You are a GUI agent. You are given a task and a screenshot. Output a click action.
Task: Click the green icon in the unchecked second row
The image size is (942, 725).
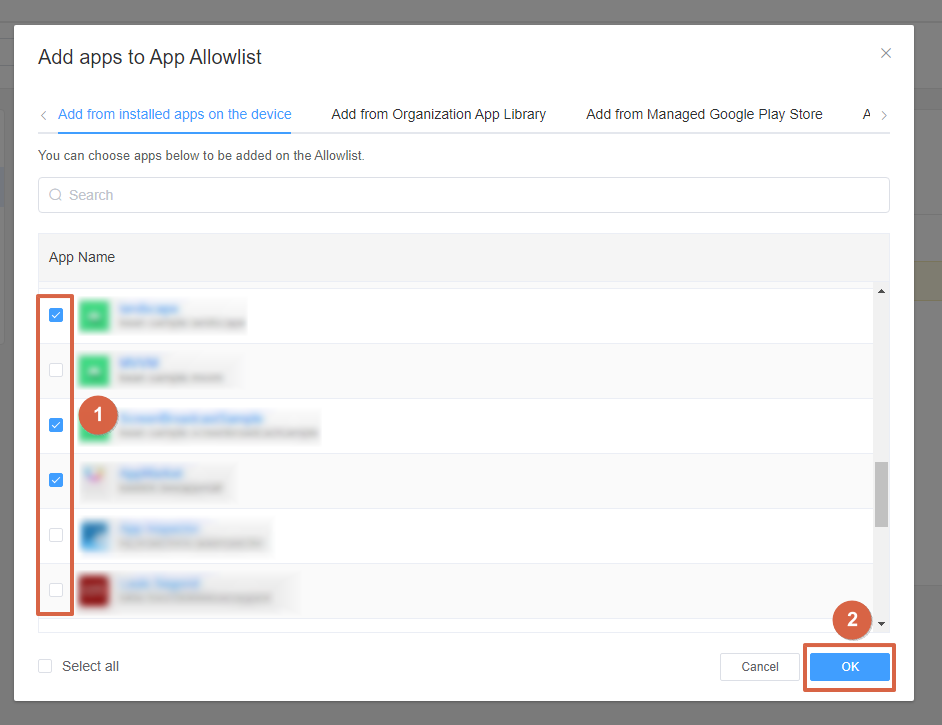click(94, 371)
